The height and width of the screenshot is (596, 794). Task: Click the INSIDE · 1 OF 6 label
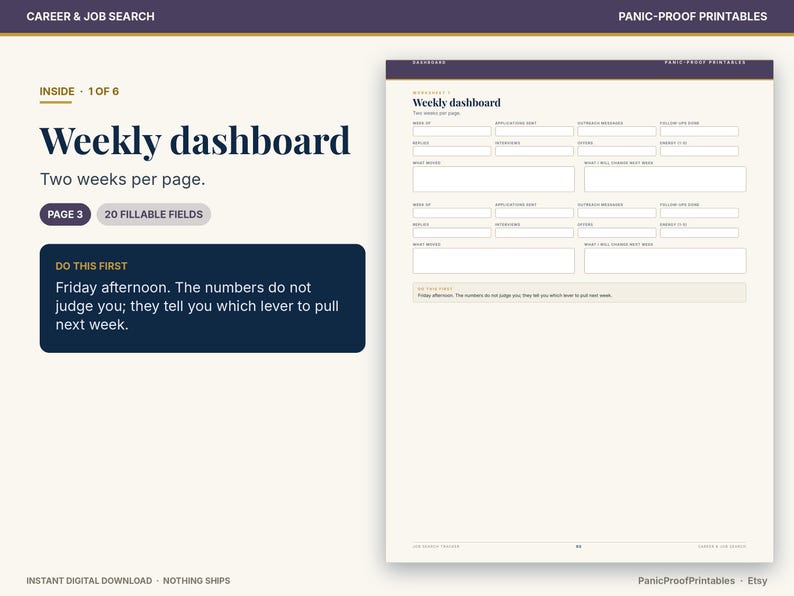(x=79, y=91)
